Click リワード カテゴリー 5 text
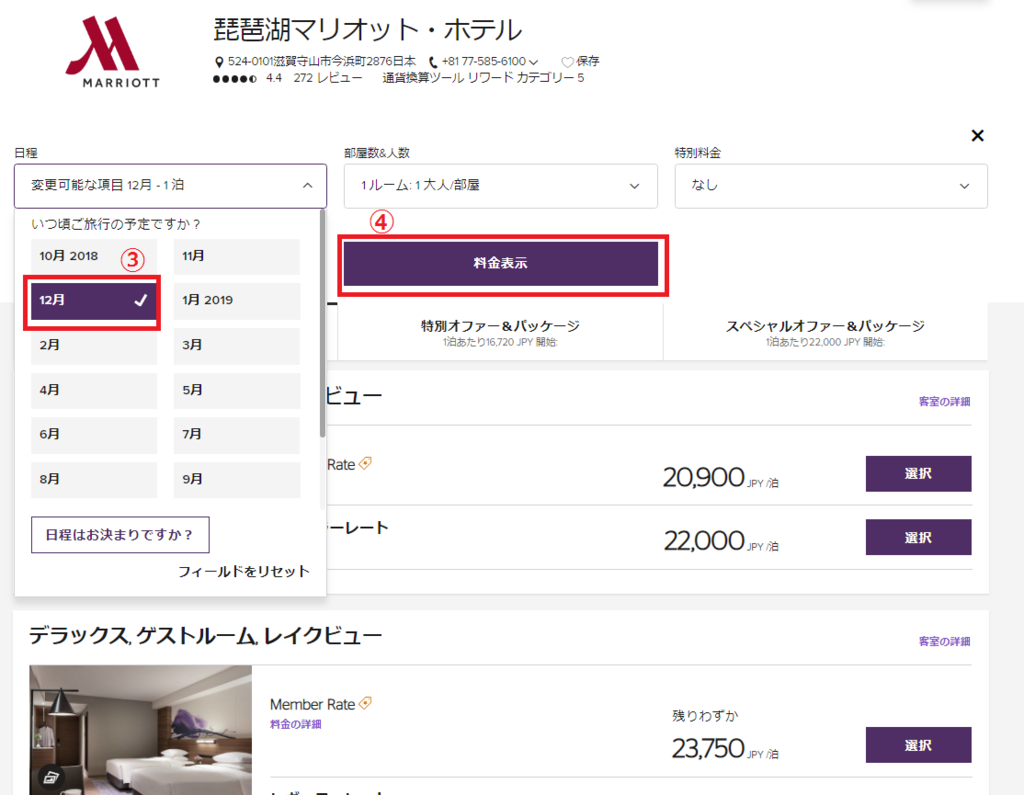 click(x=526, y=78)
